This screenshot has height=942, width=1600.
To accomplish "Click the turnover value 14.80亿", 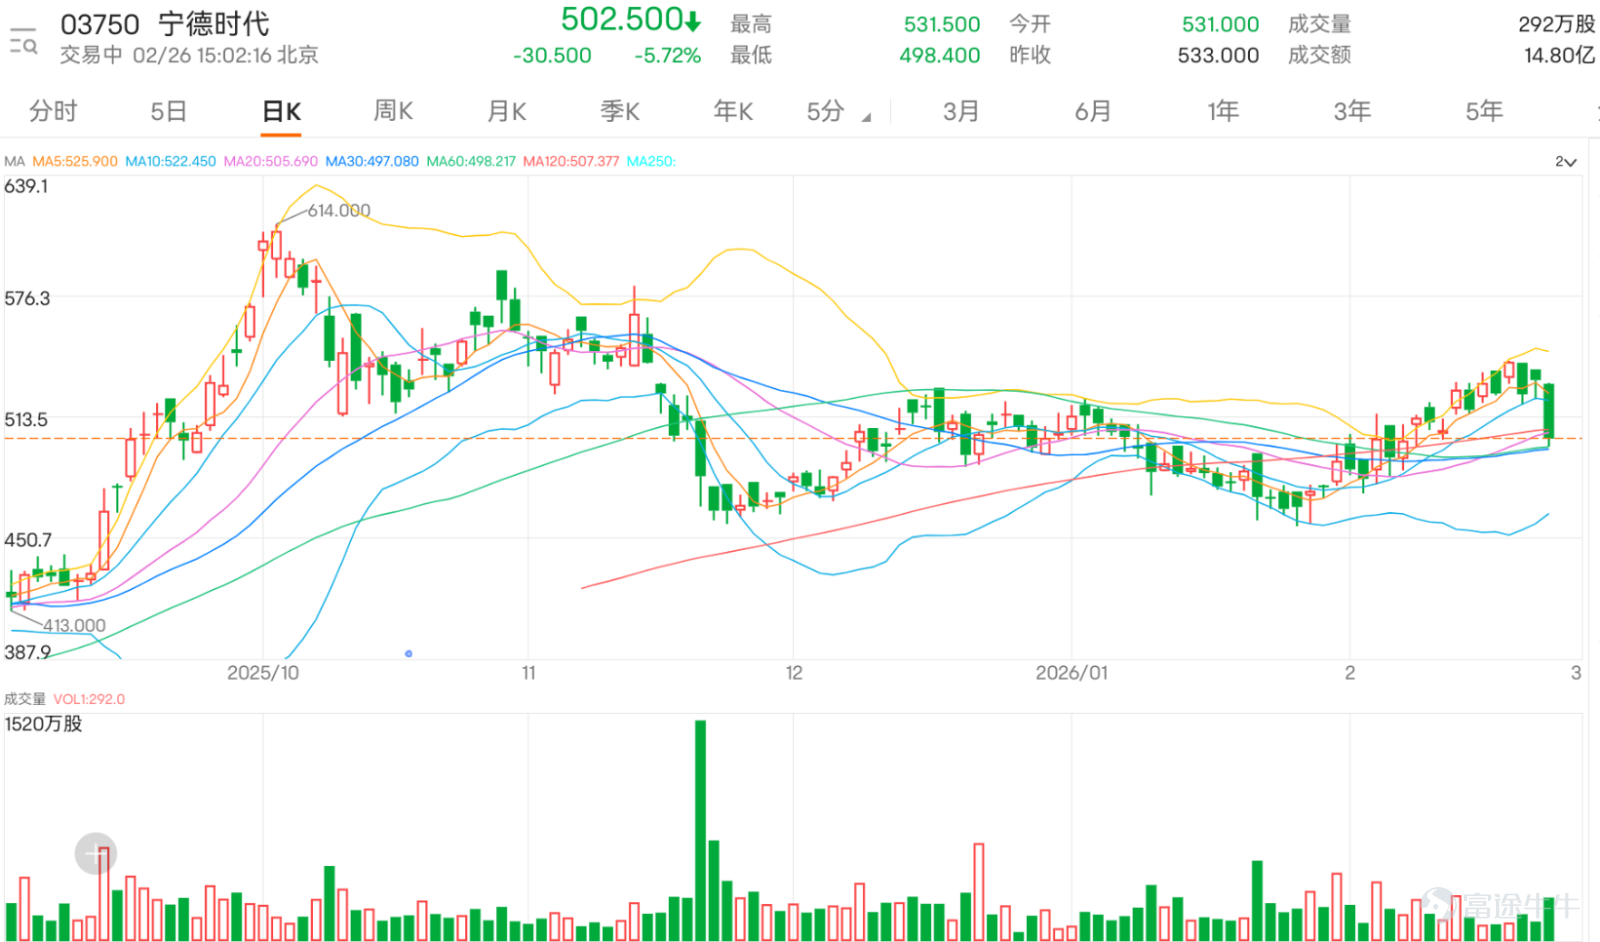I will tap(1559, 55).
